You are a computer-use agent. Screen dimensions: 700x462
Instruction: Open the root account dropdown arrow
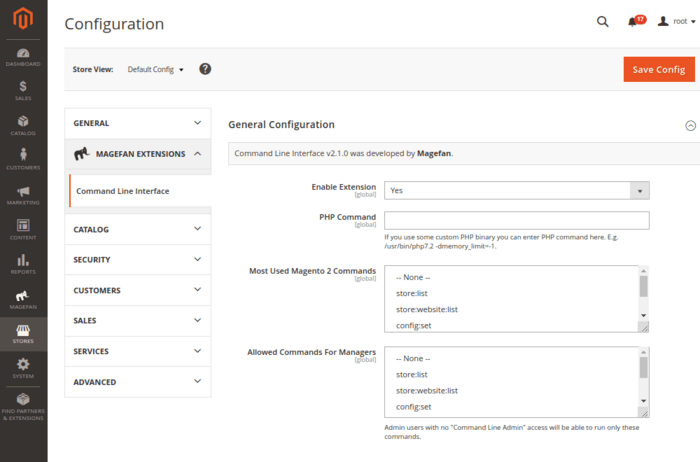[x=693, y=21]
